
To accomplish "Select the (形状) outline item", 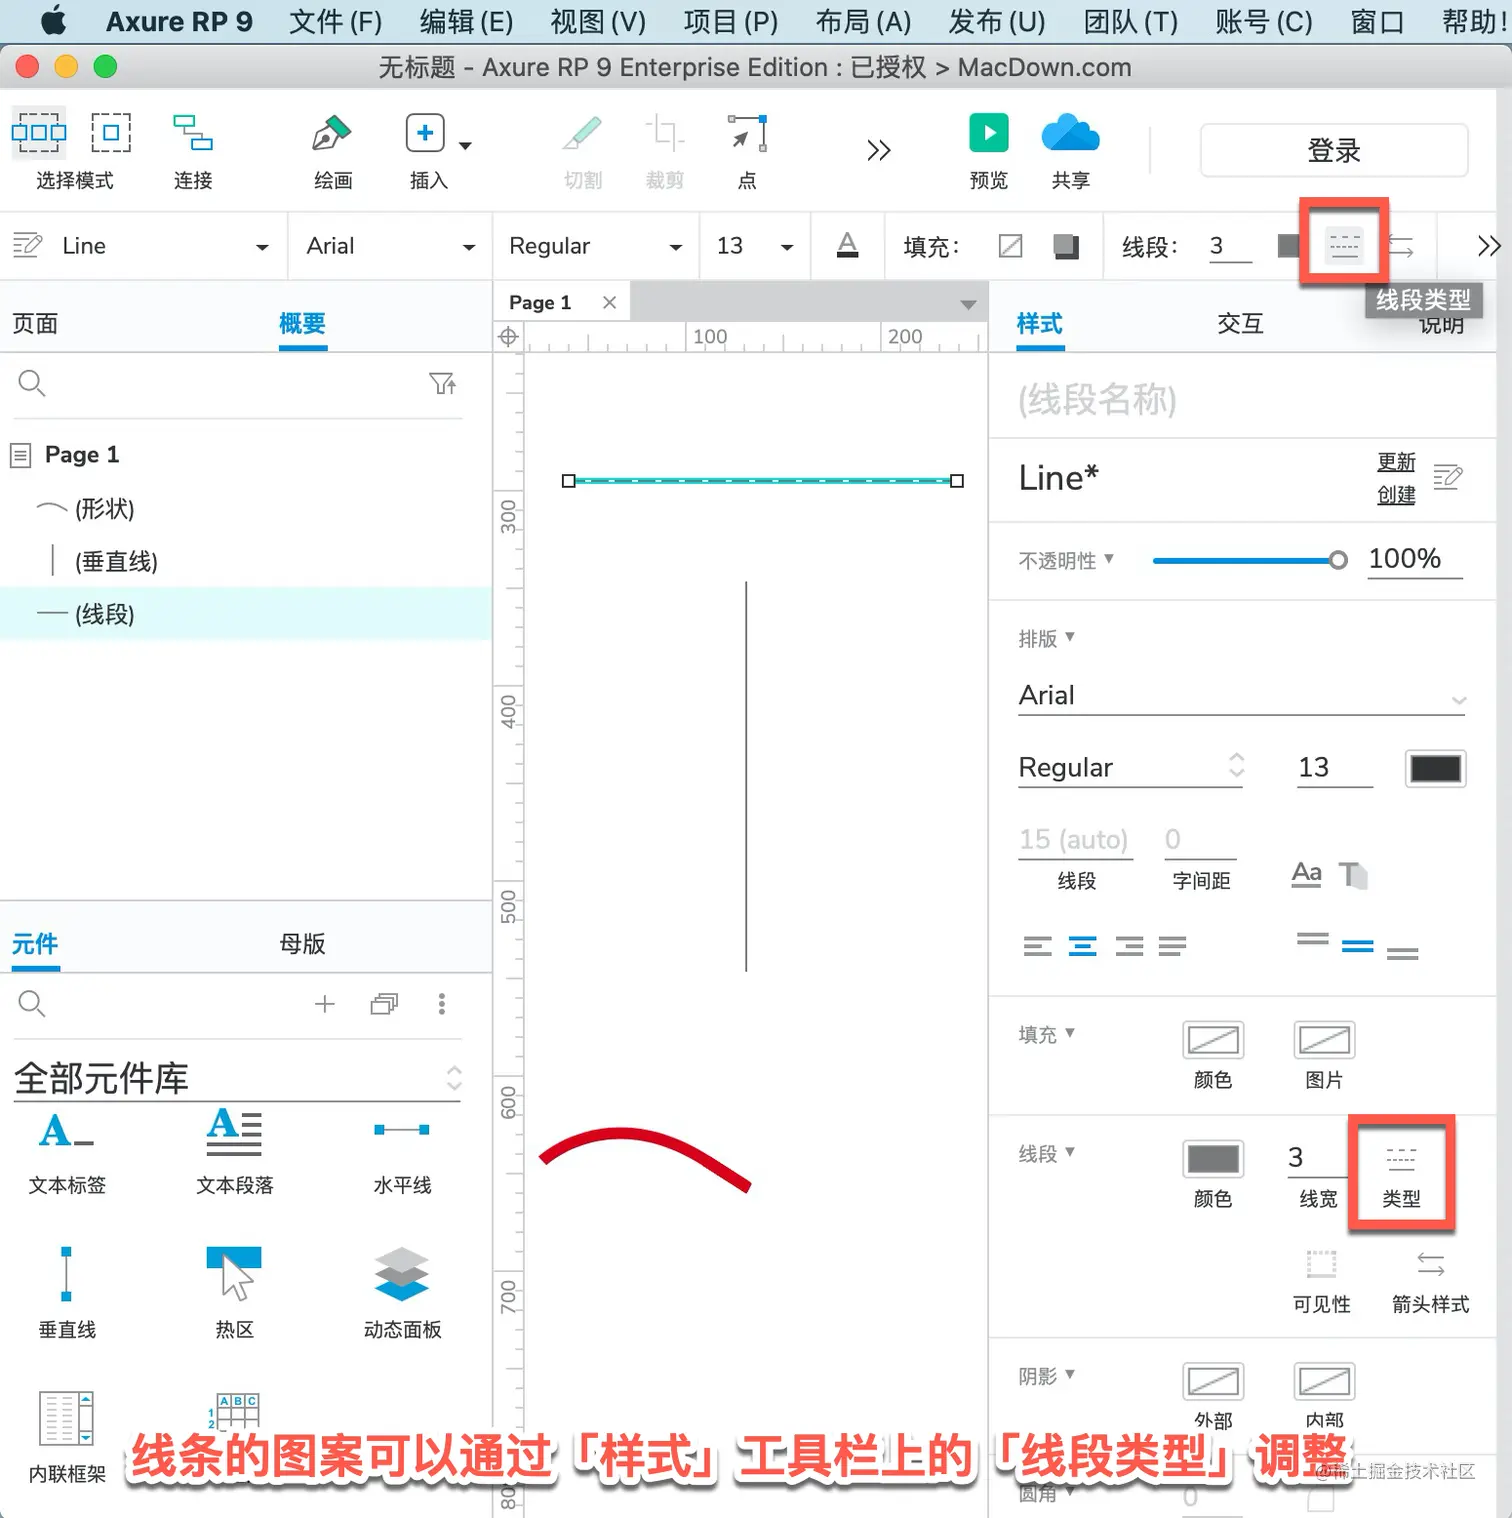I will [x=104, y=508].
